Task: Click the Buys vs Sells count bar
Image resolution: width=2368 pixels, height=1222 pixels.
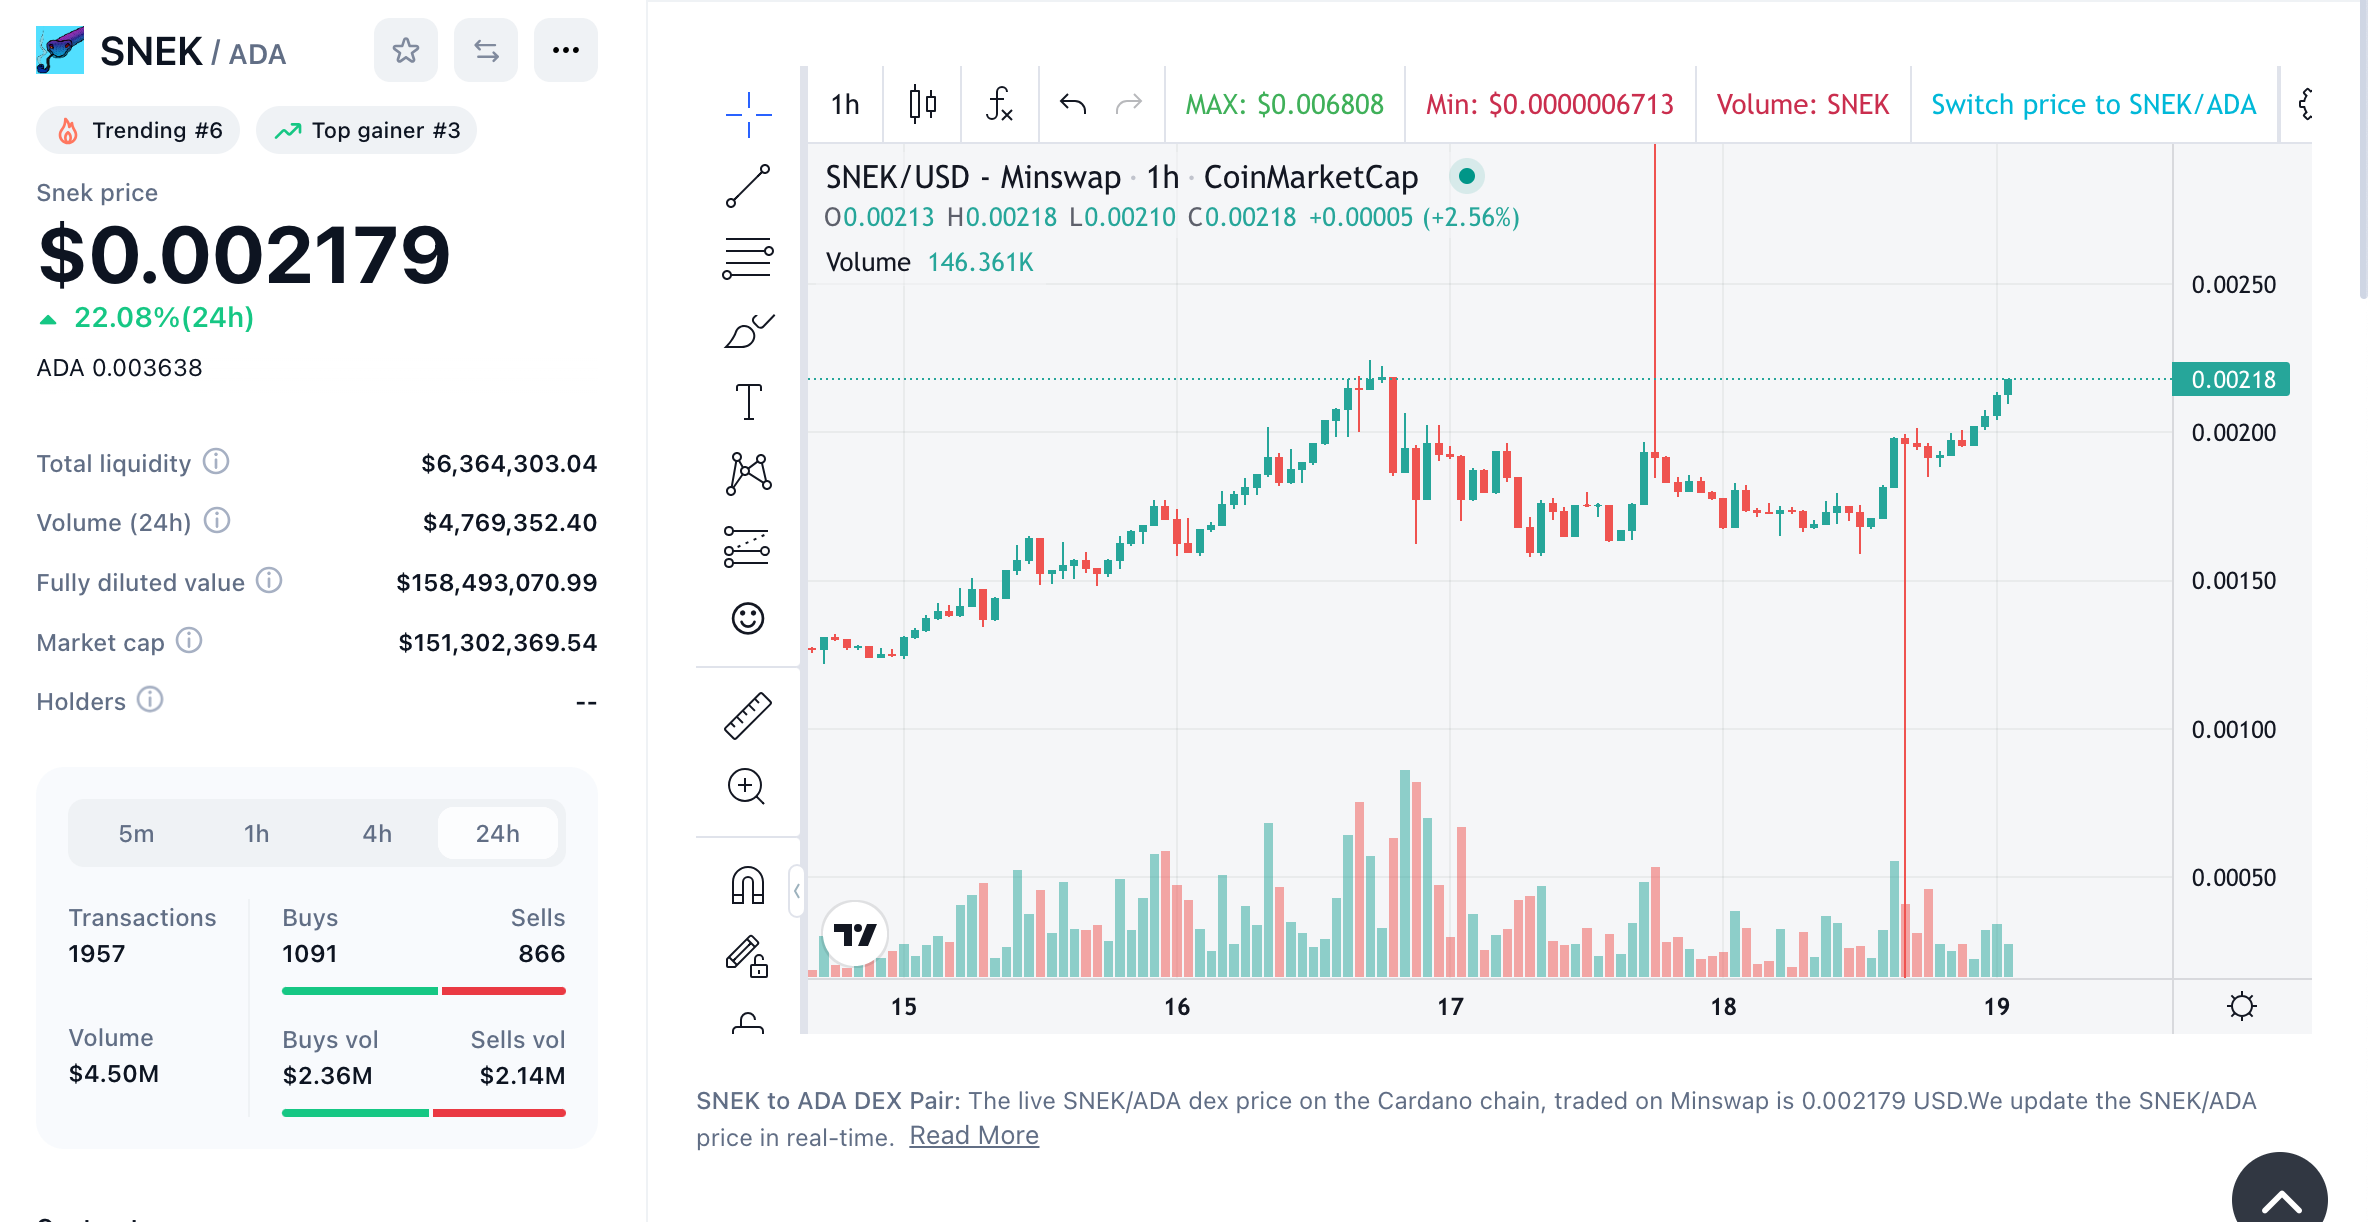Action: click(424, 991)
